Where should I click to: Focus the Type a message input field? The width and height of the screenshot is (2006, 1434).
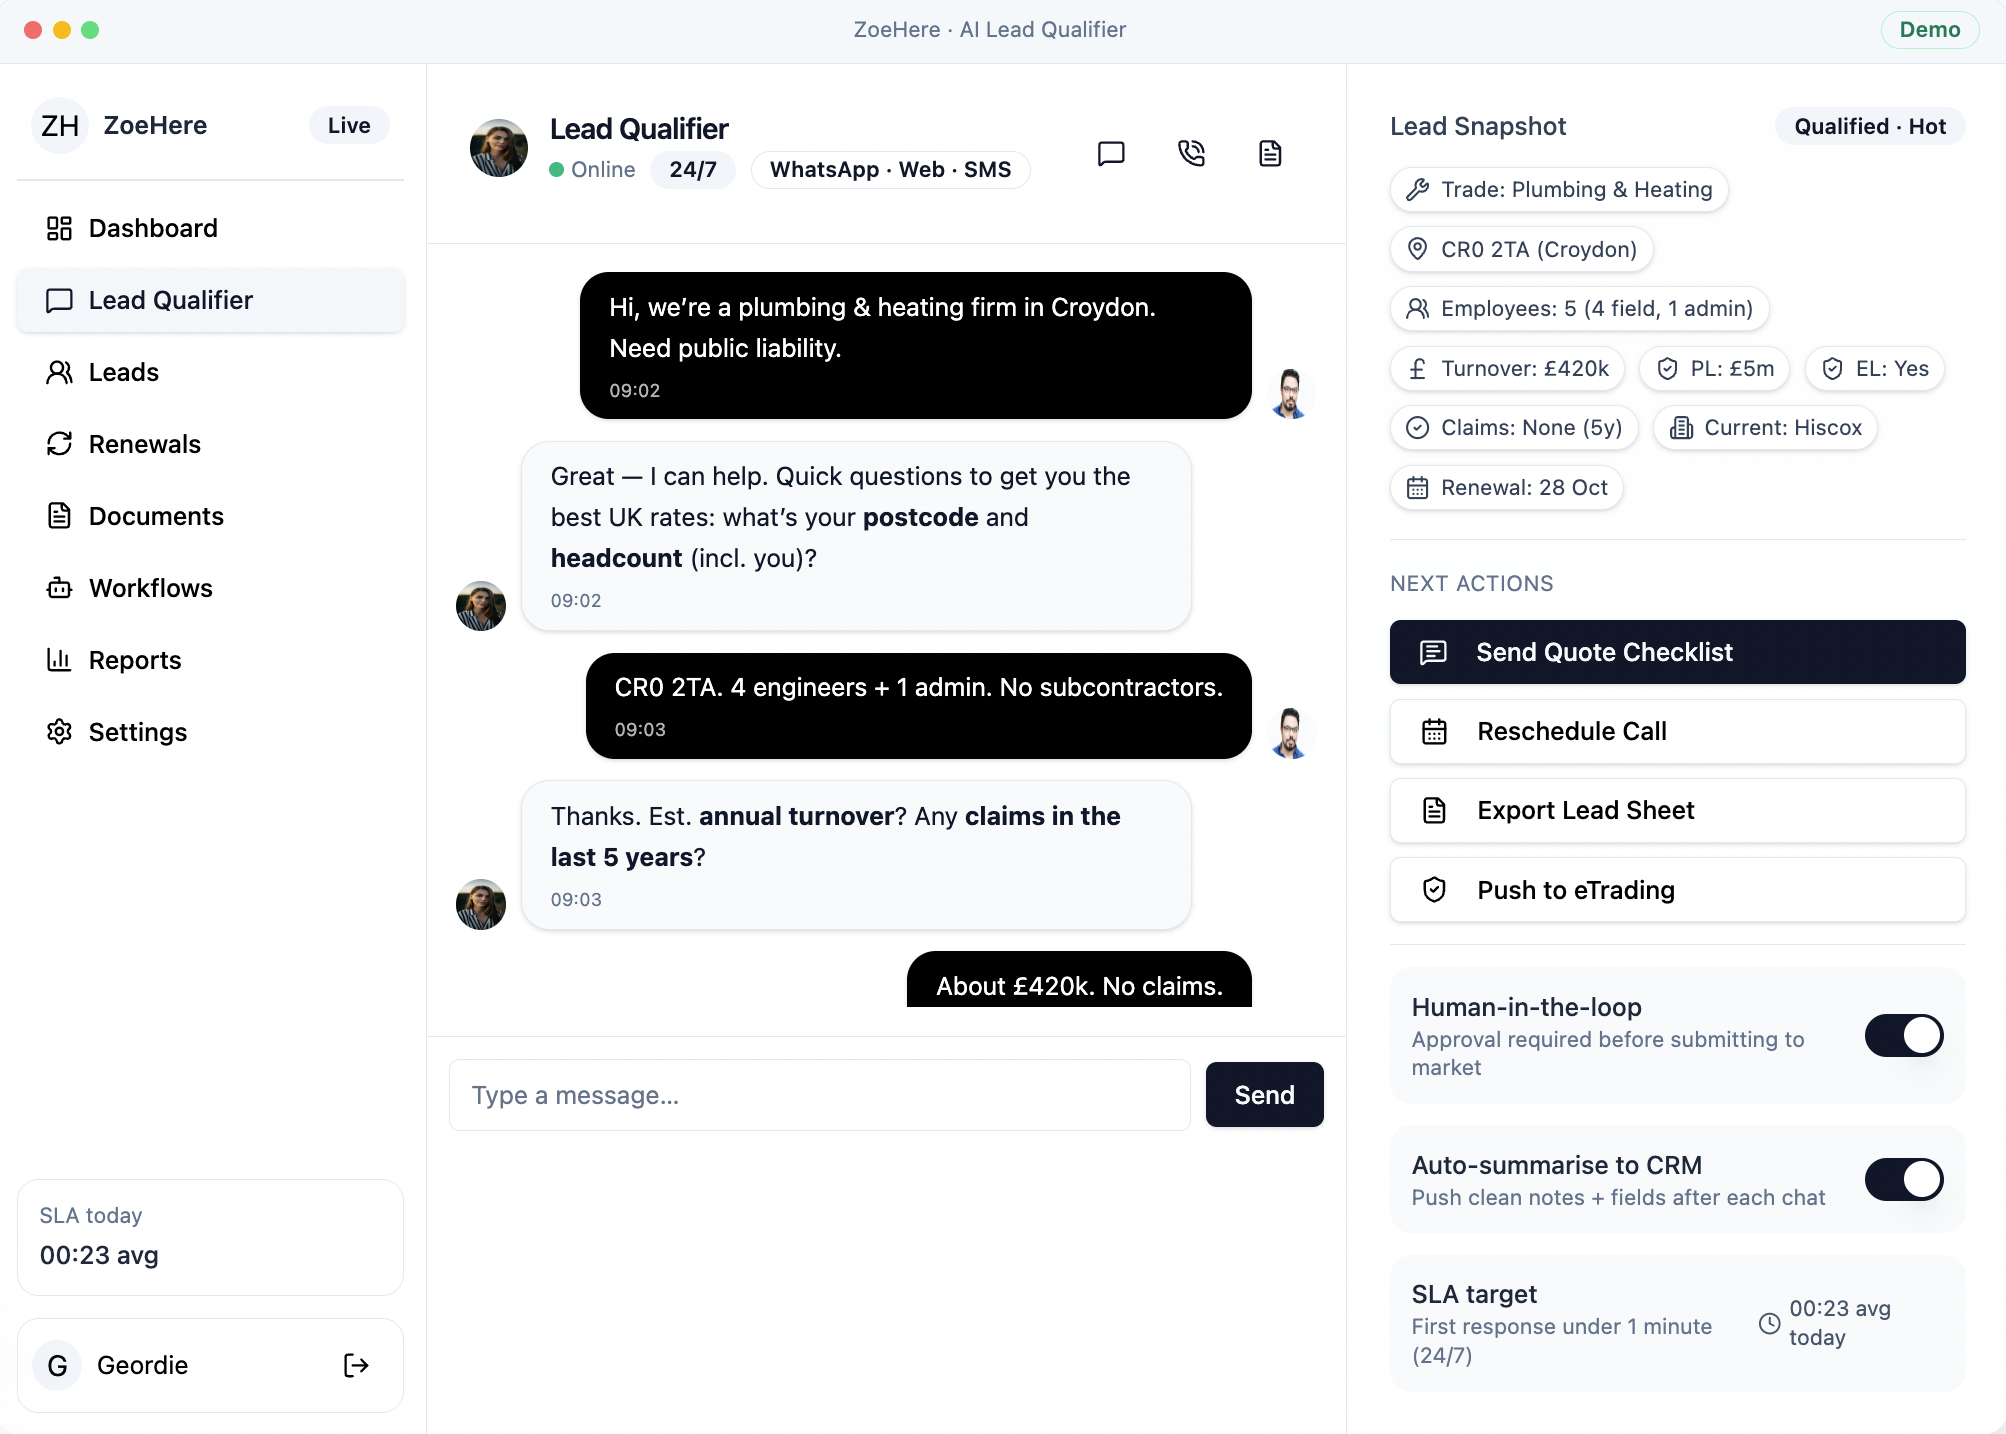coord(819,1095)
